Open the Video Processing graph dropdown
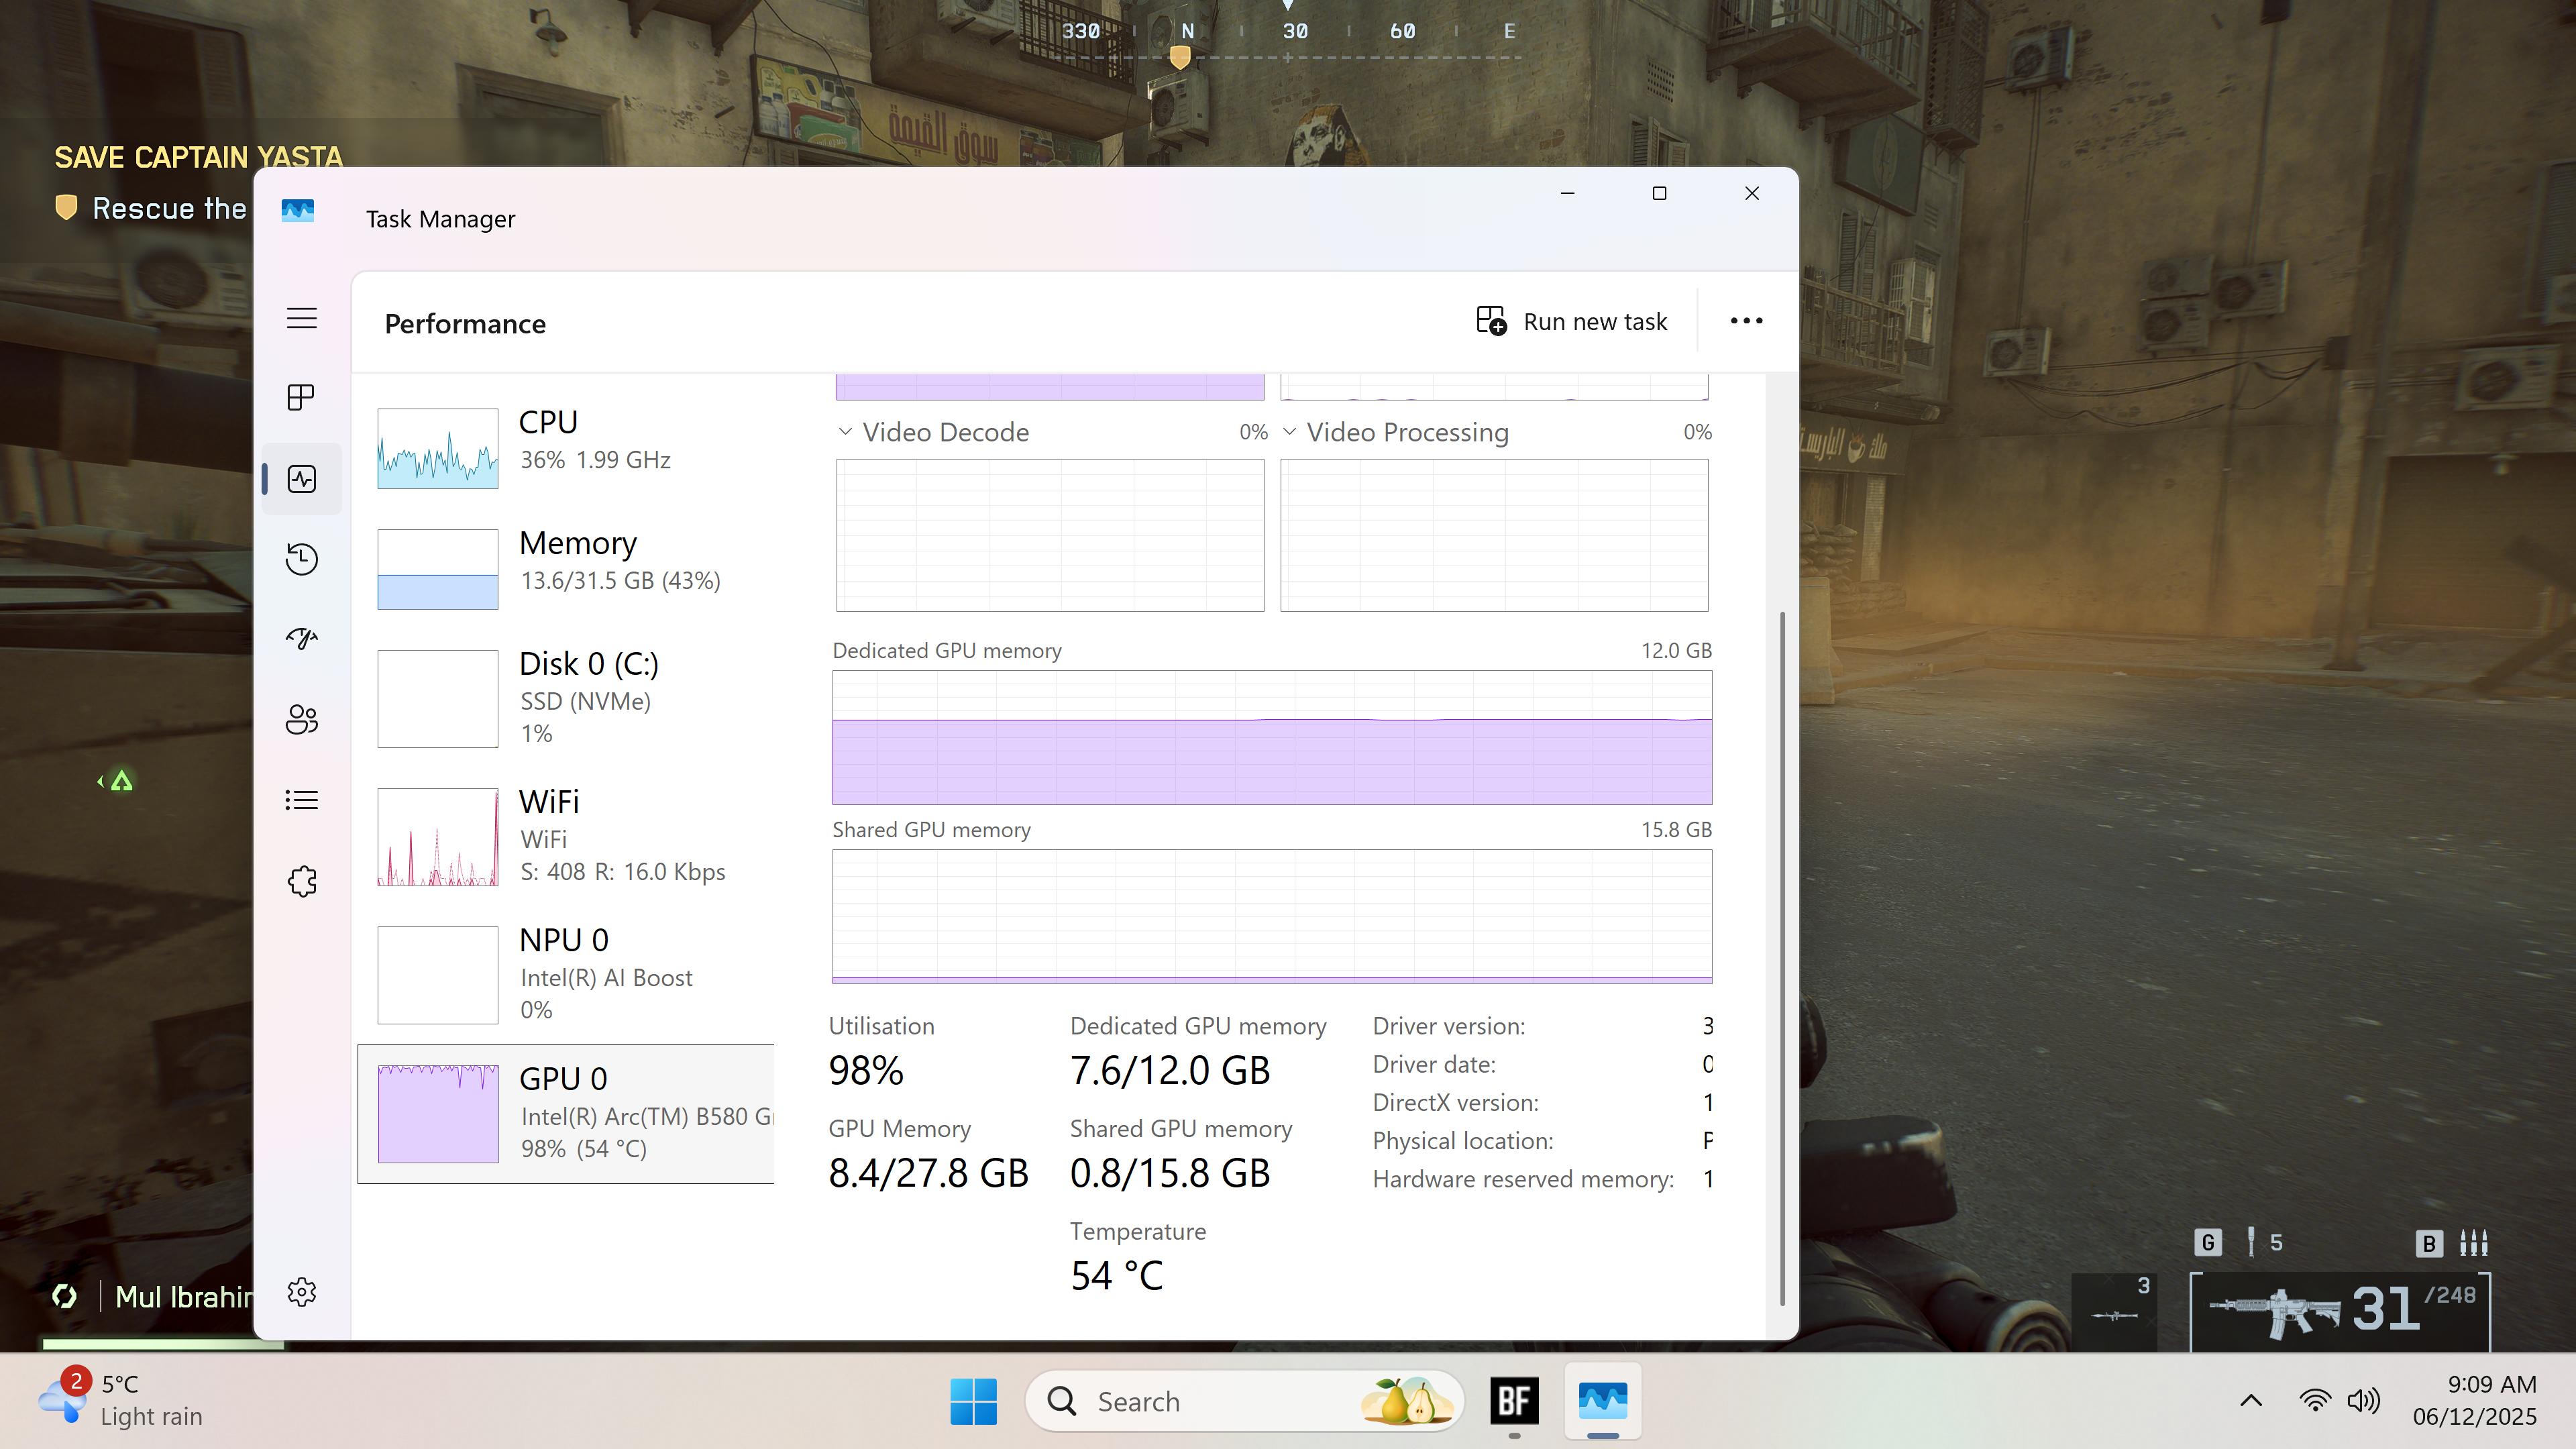The width and height of the screenshot is (2576, 1449). (x=1290, y=432)
